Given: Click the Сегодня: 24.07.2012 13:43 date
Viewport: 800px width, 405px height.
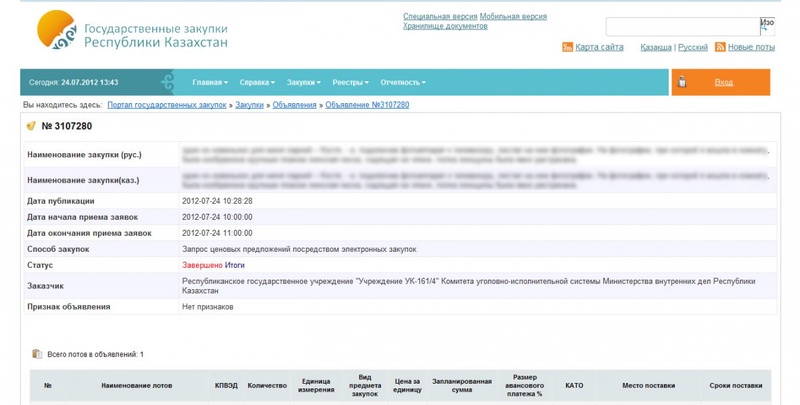Looking at the screenshot, I should pos(73,82).
